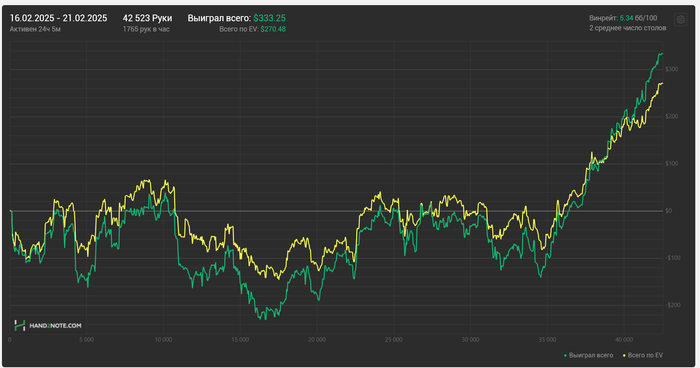Click '2 среднее число столов' text

[x=627, y=28]
